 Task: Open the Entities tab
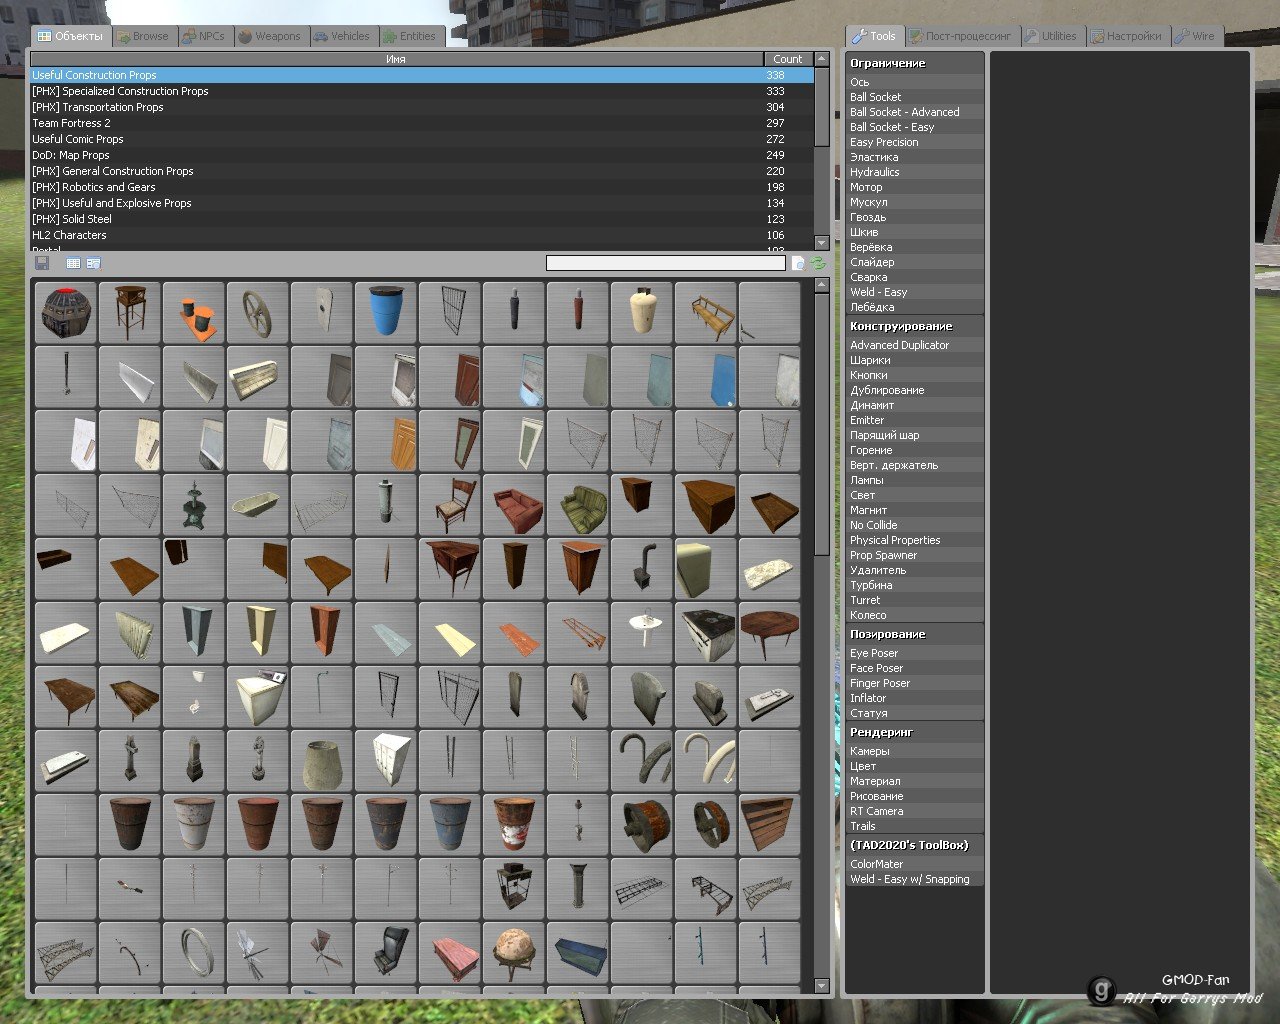[410, 36]
